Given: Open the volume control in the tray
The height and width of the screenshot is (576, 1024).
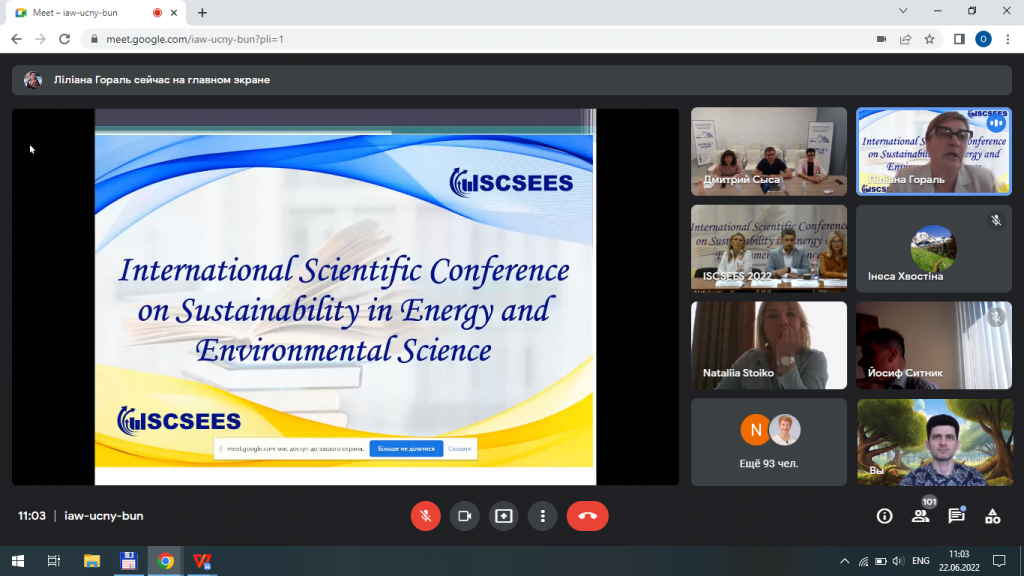Looking at the screenshot, I should coord(899,561).
